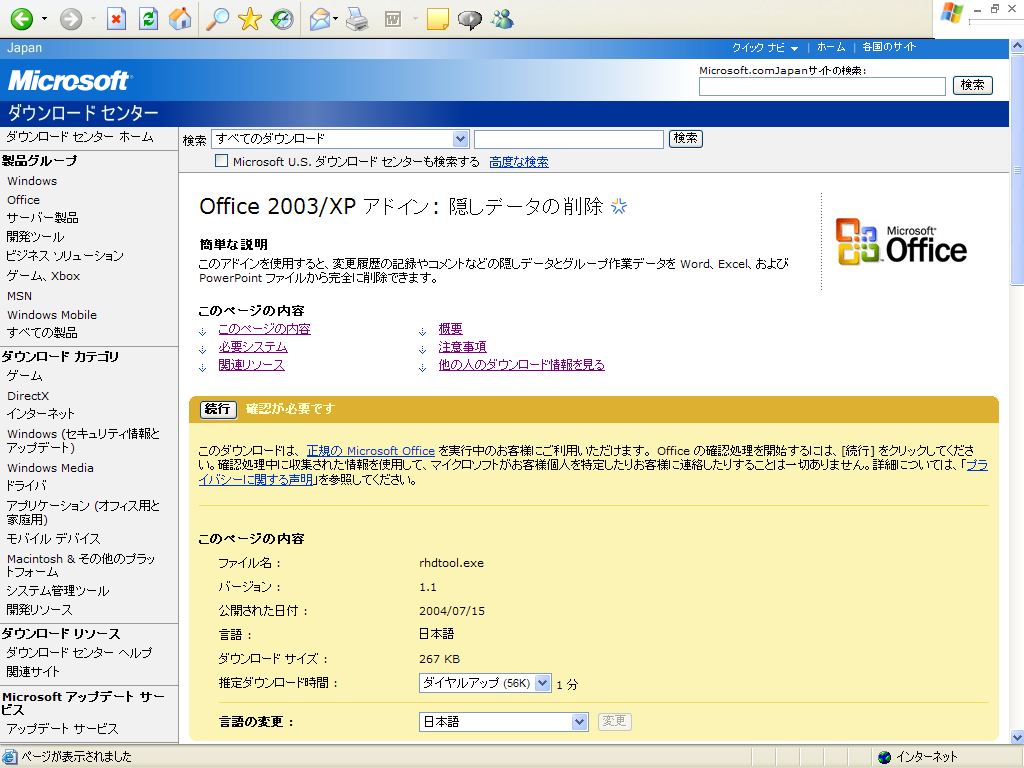
Task: Follow the 必要システム anchor link
Action: click(253, 347)
